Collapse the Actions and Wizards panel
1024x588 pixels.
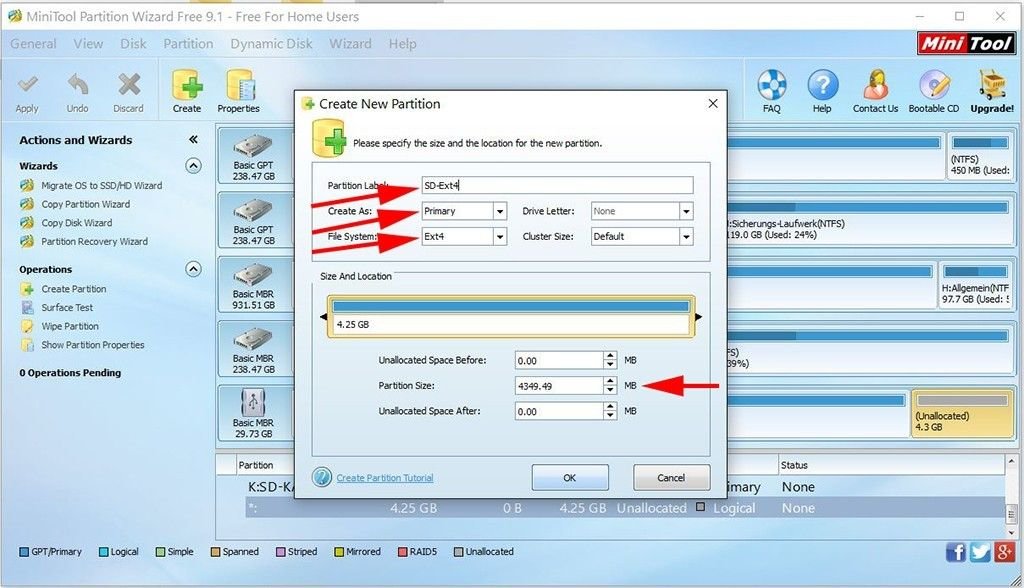pos(193,139)
